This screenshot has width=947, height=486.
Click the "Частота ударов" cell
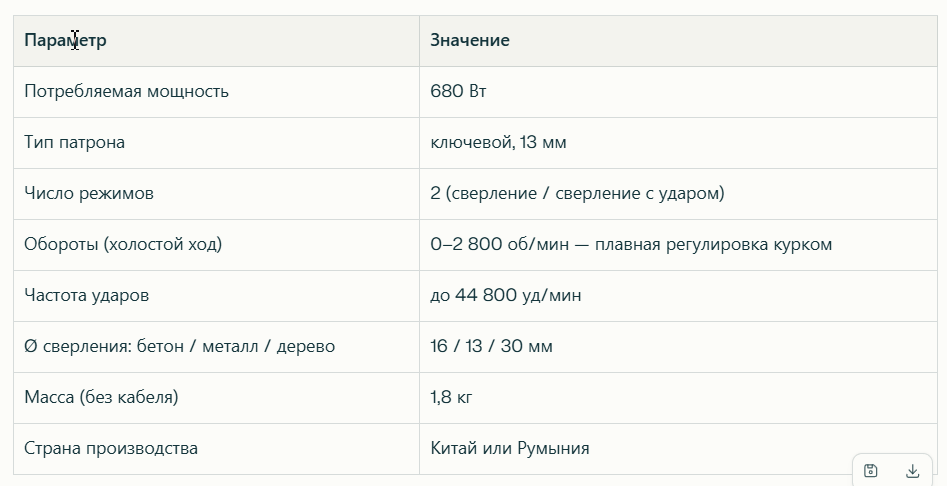[87, 296]
